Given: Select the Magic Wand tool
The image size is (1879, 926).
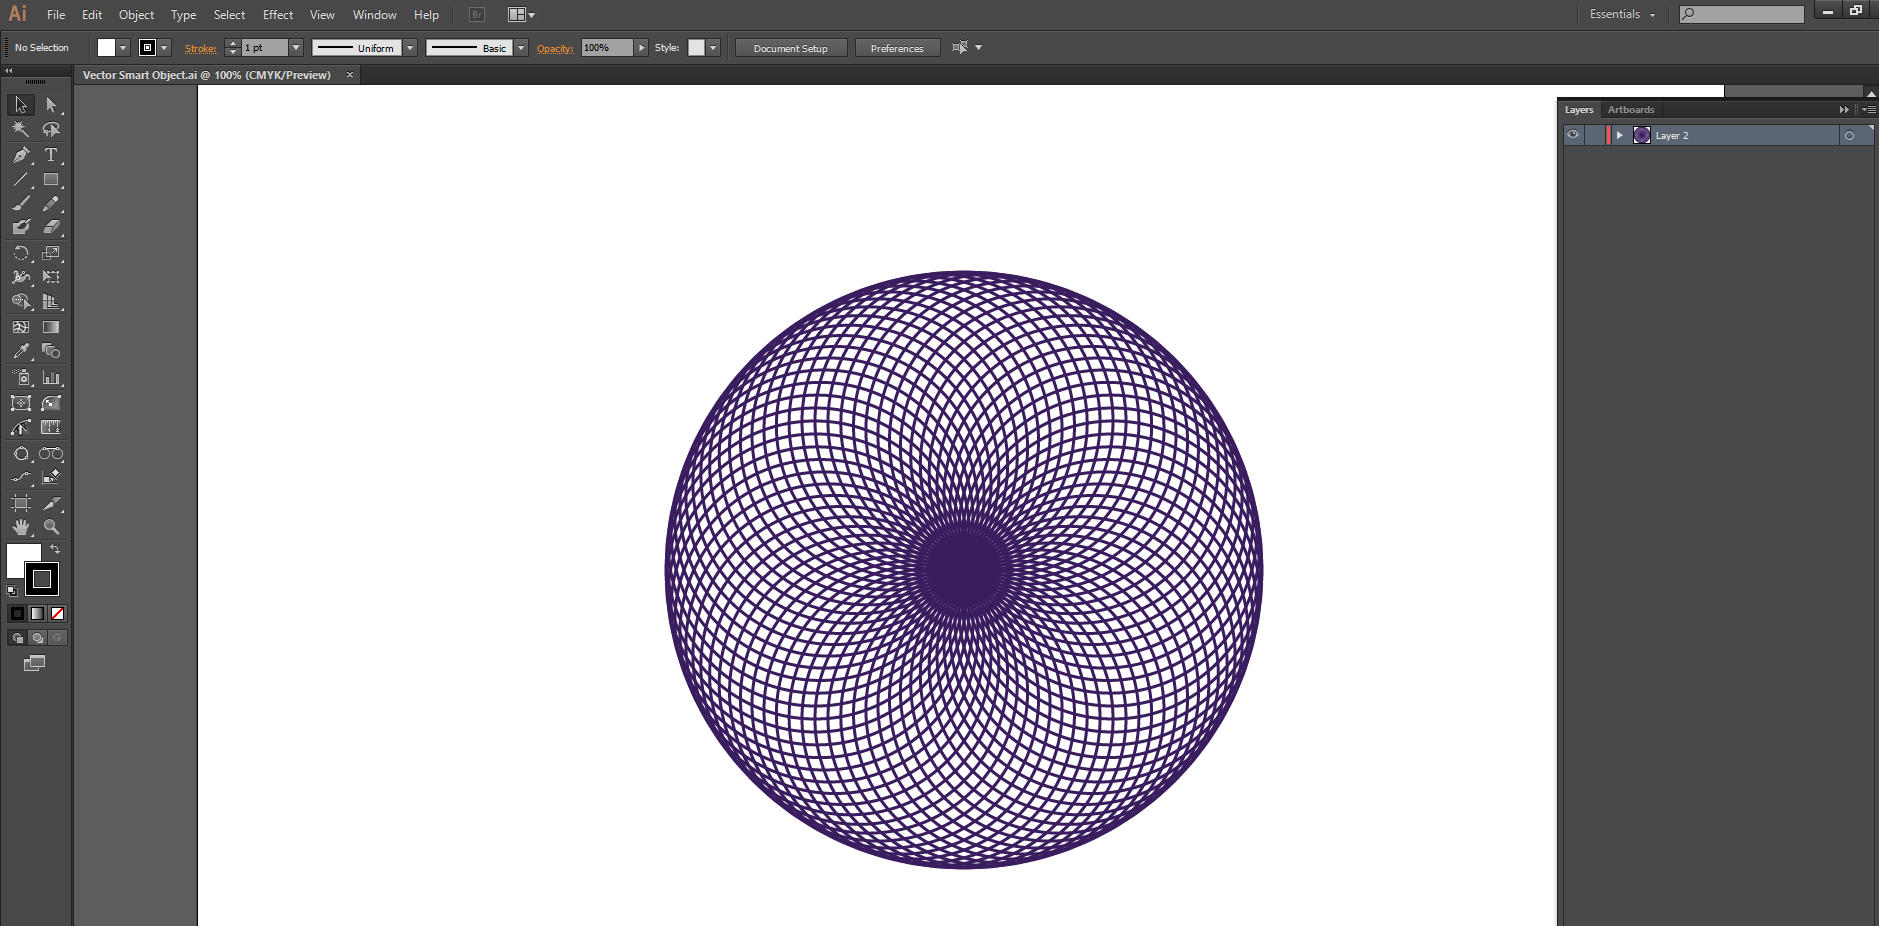Looking at the screenshot, I should click(x=21, y=129).
